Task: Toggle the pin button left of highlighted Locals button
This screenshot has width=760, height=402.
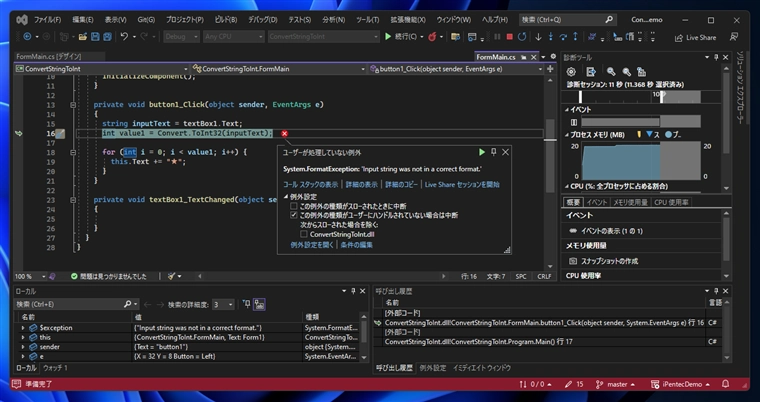Action: pyautogui.click(x=246, y=304)
